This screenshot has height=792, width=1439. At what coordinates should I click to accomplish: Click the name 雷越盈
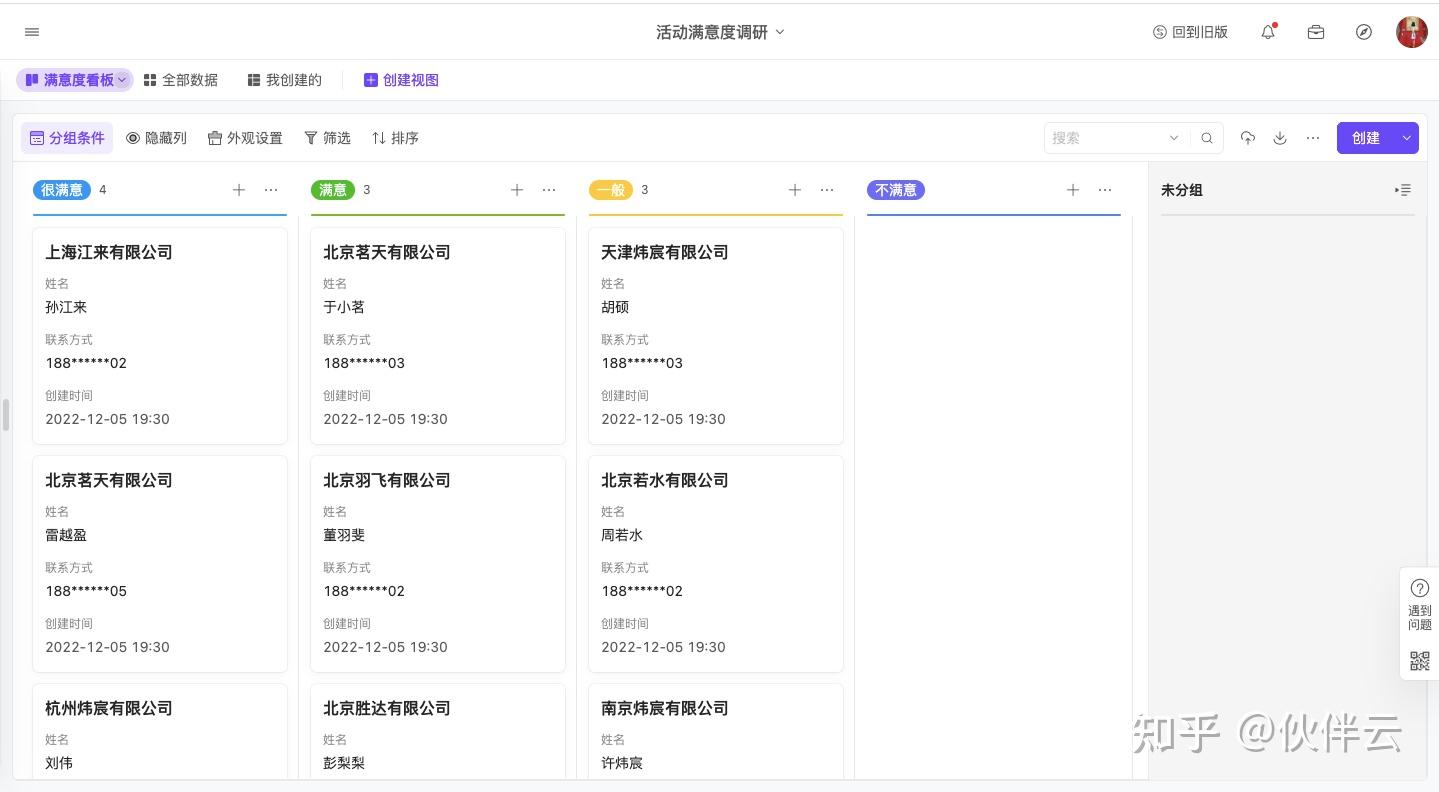pyautogui.click(x=66, y=535)
